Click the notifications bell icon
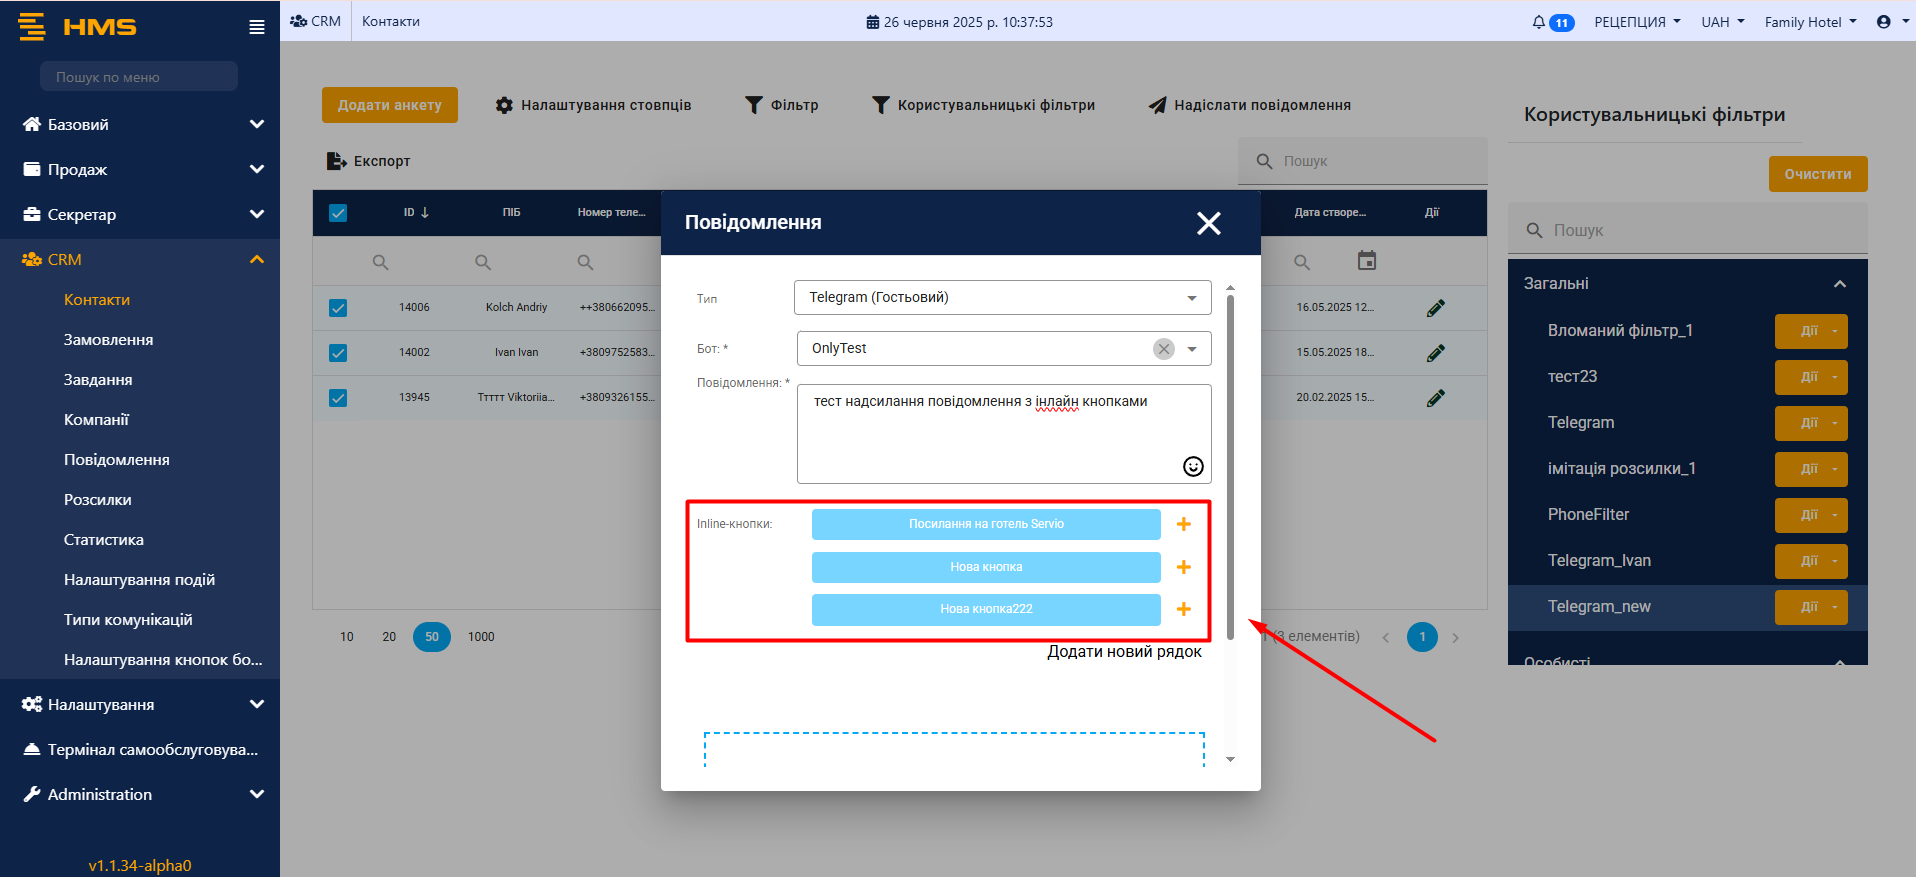 click(1538, 22)
